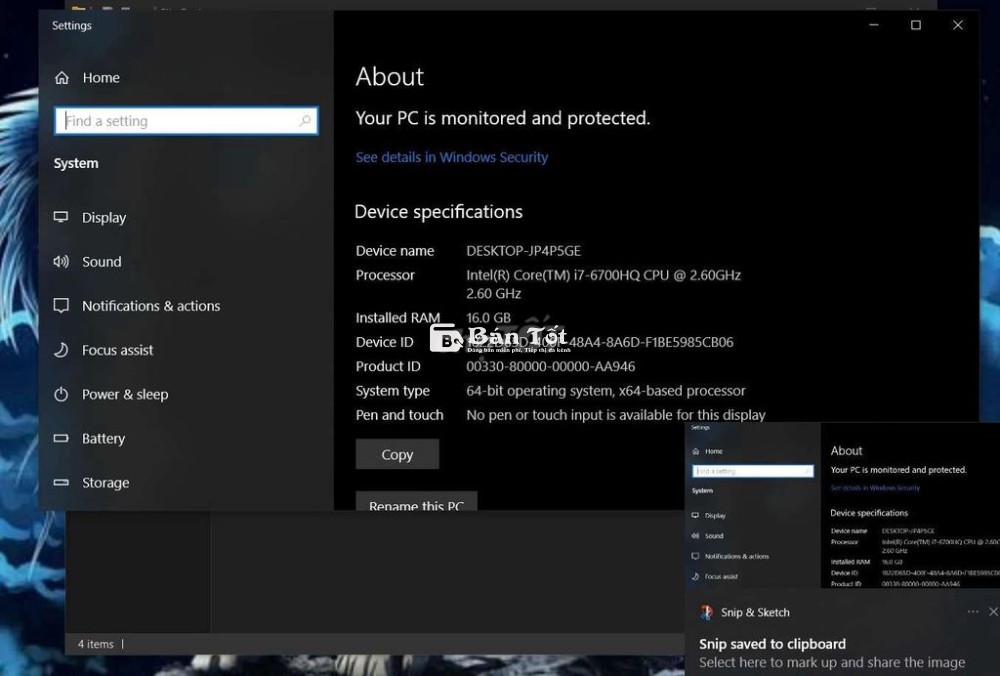Screen dimensions: 1000x676
Task: Click the "Device ID" label
Action: [x=385, y=342]
